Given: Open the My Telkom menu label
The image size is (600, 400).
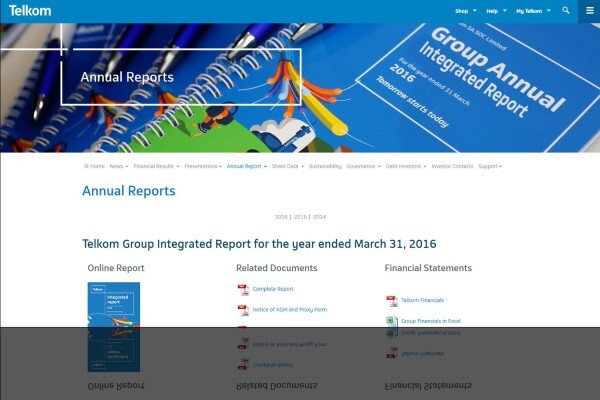Looking at the screenshot, I should tap(529, 11).
